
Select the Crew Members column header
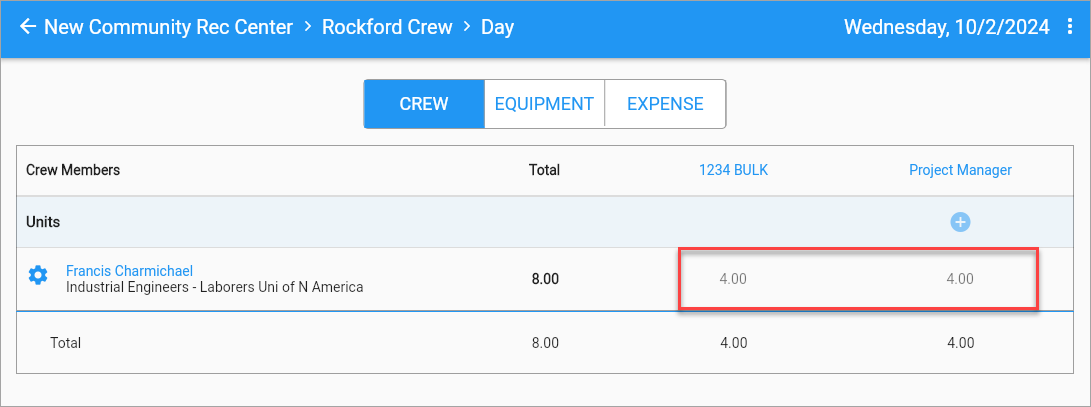click(x=73, y=170)
